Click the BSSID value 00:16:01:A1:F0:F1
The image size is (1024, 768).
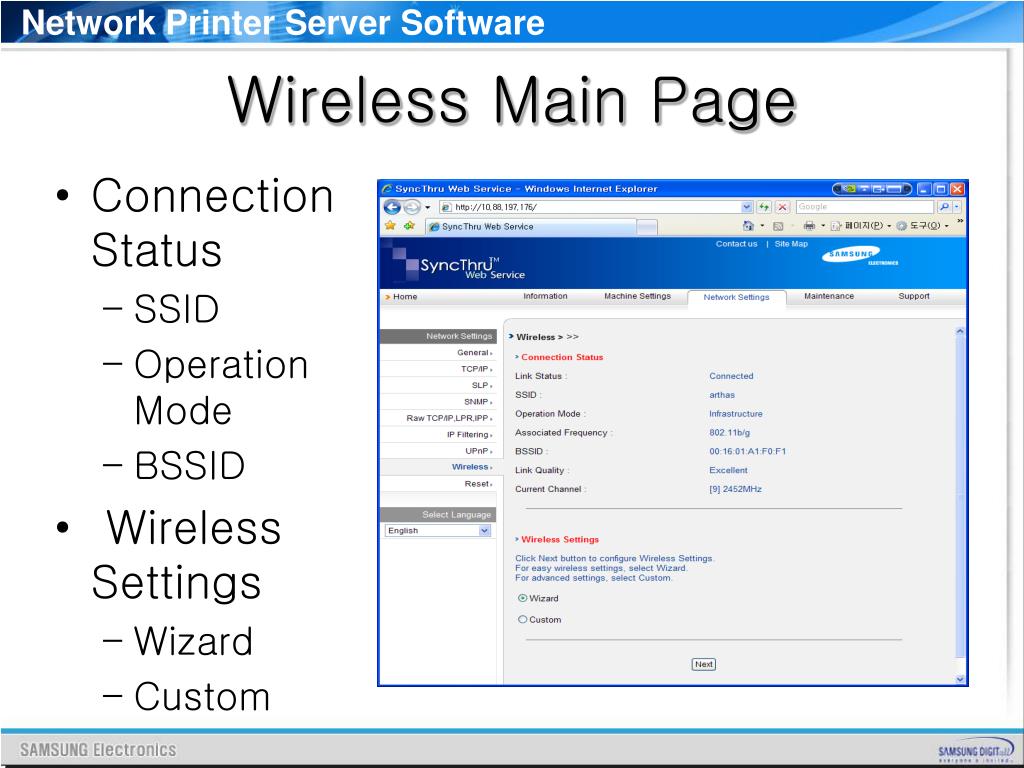[x=748, y=451]
